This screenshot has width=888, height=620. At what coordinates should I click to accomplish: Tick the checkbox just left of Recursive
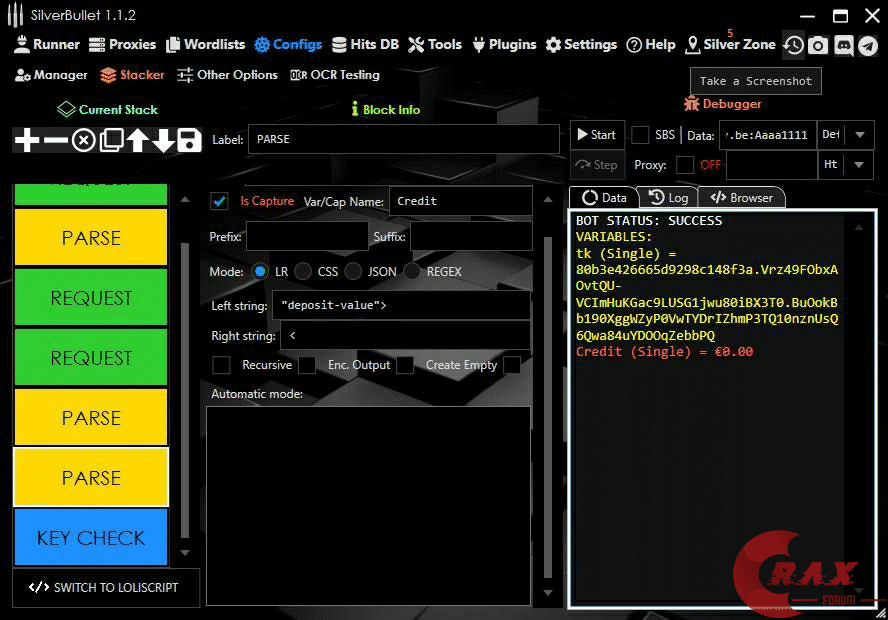221,365
